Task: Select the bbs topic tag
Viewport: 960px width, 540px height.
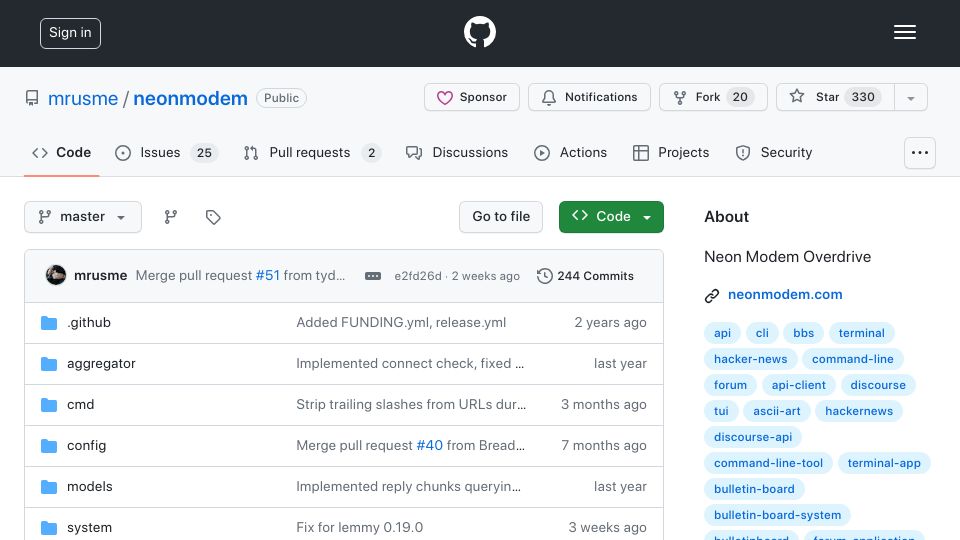Action: click(x=803, y=333)
